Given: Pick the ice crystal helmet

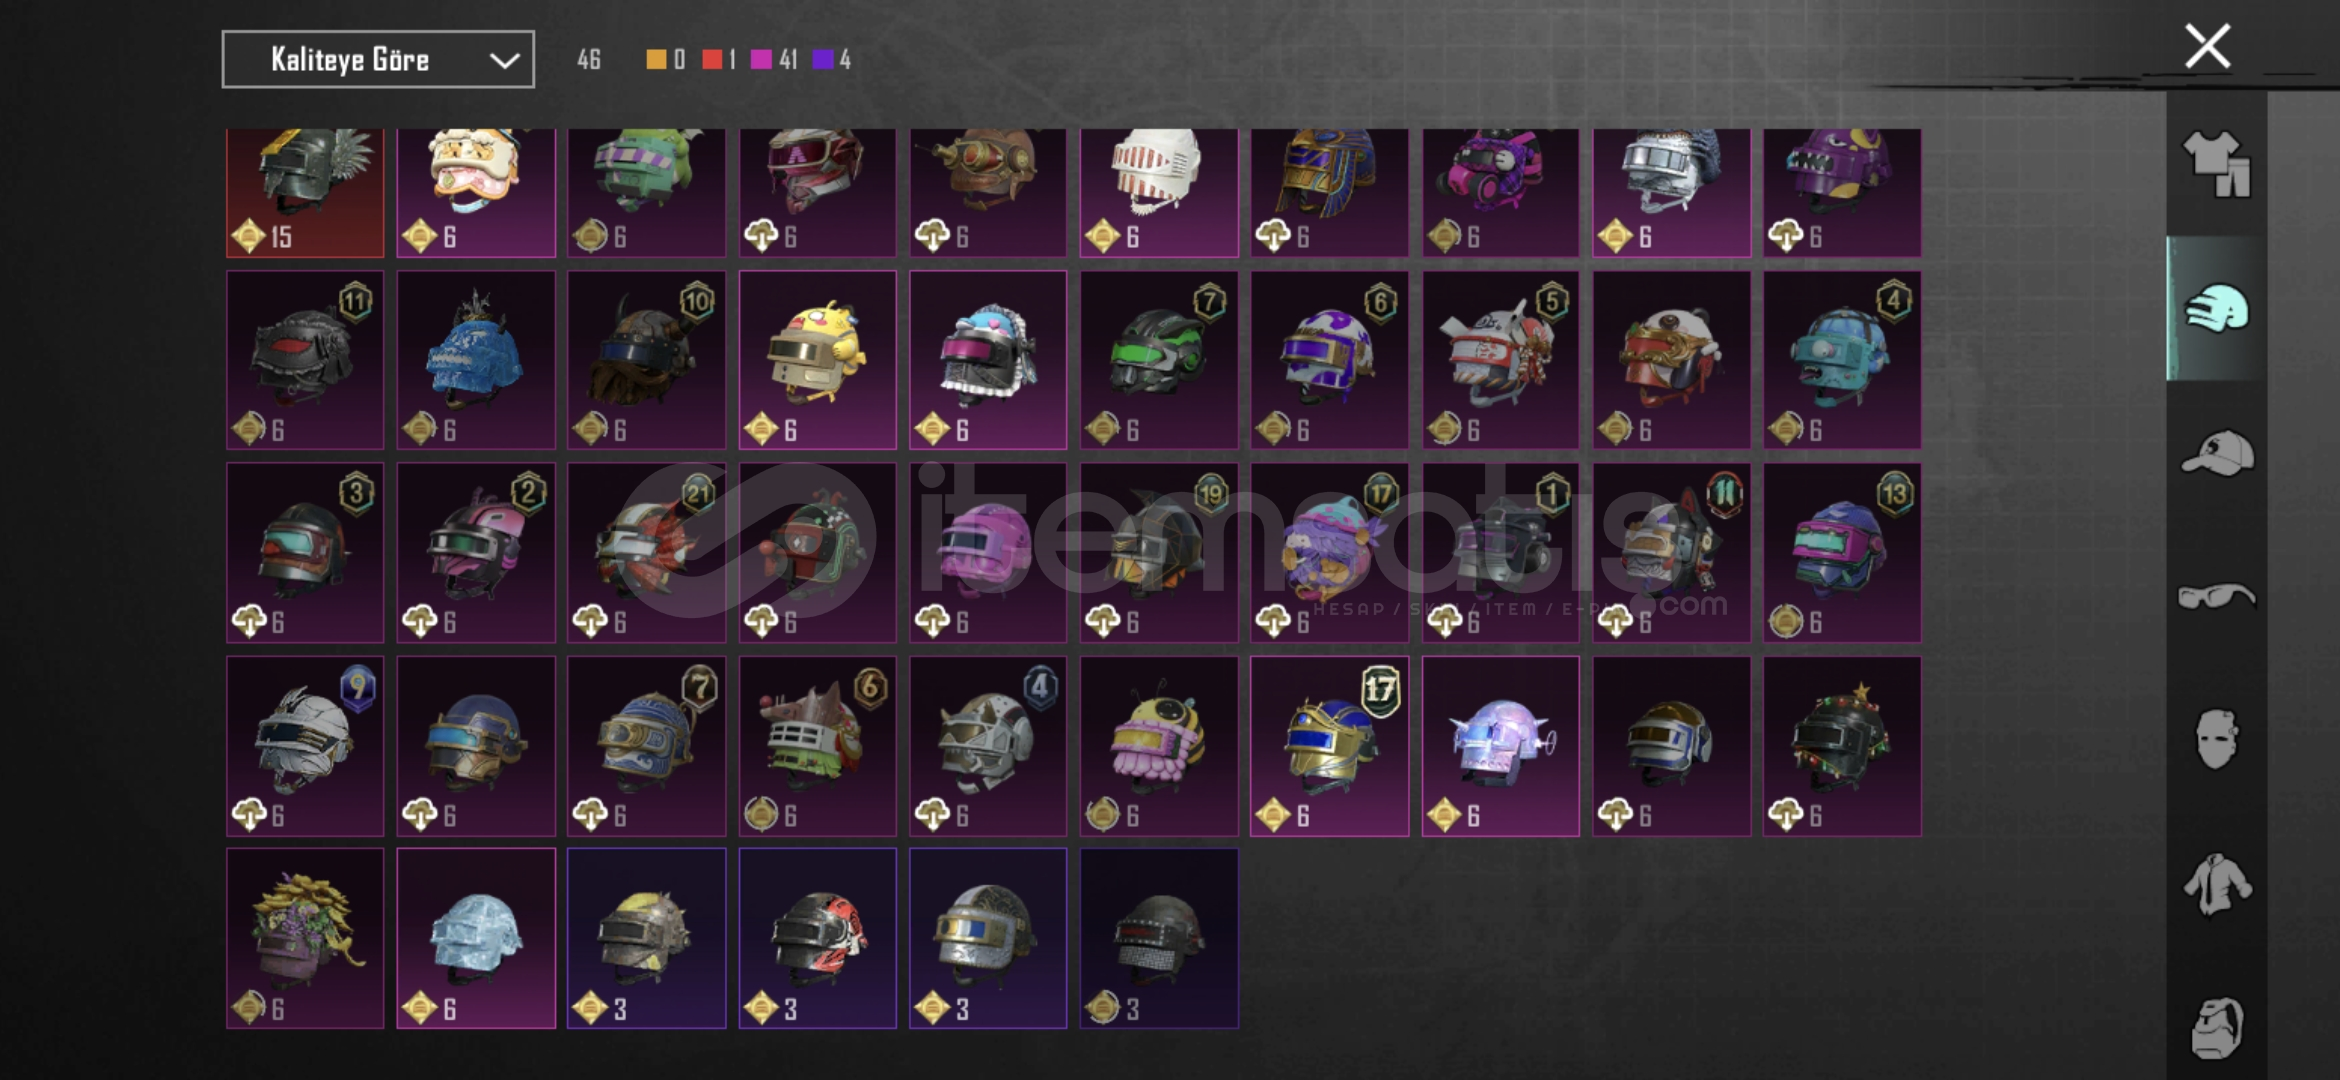Looking at the screenshot, I should pyautogui.click(x=476, y=938).
